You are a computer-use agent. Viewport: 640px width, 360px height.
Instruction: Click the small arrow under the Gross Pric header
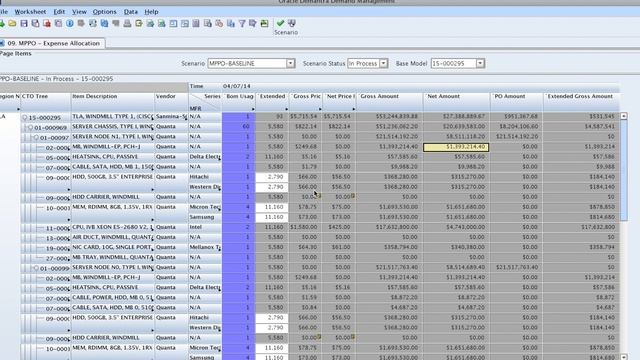[x=320, y=109]
